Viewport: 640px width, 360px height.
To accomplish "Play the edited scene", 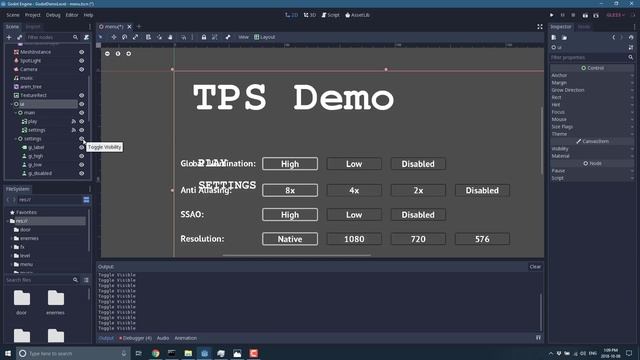I will [x=585, y=15].
